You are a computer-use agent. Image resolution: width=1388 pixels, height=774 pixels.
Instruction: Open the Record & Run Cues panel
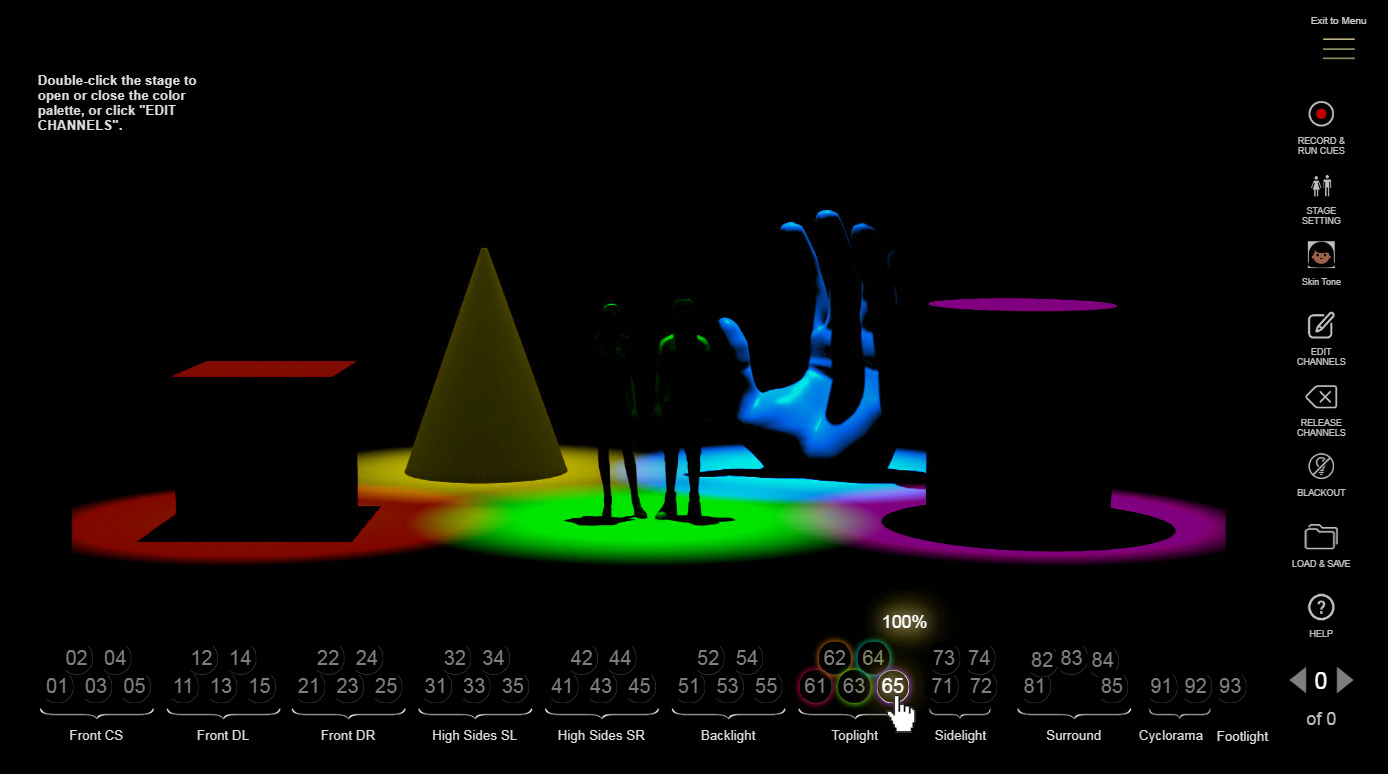click(1320, 114)
